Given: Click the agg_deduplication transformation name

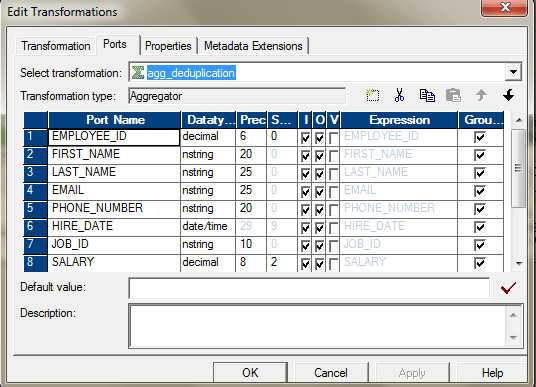Looking at the screenshot, I should click(x=191, y=73).
